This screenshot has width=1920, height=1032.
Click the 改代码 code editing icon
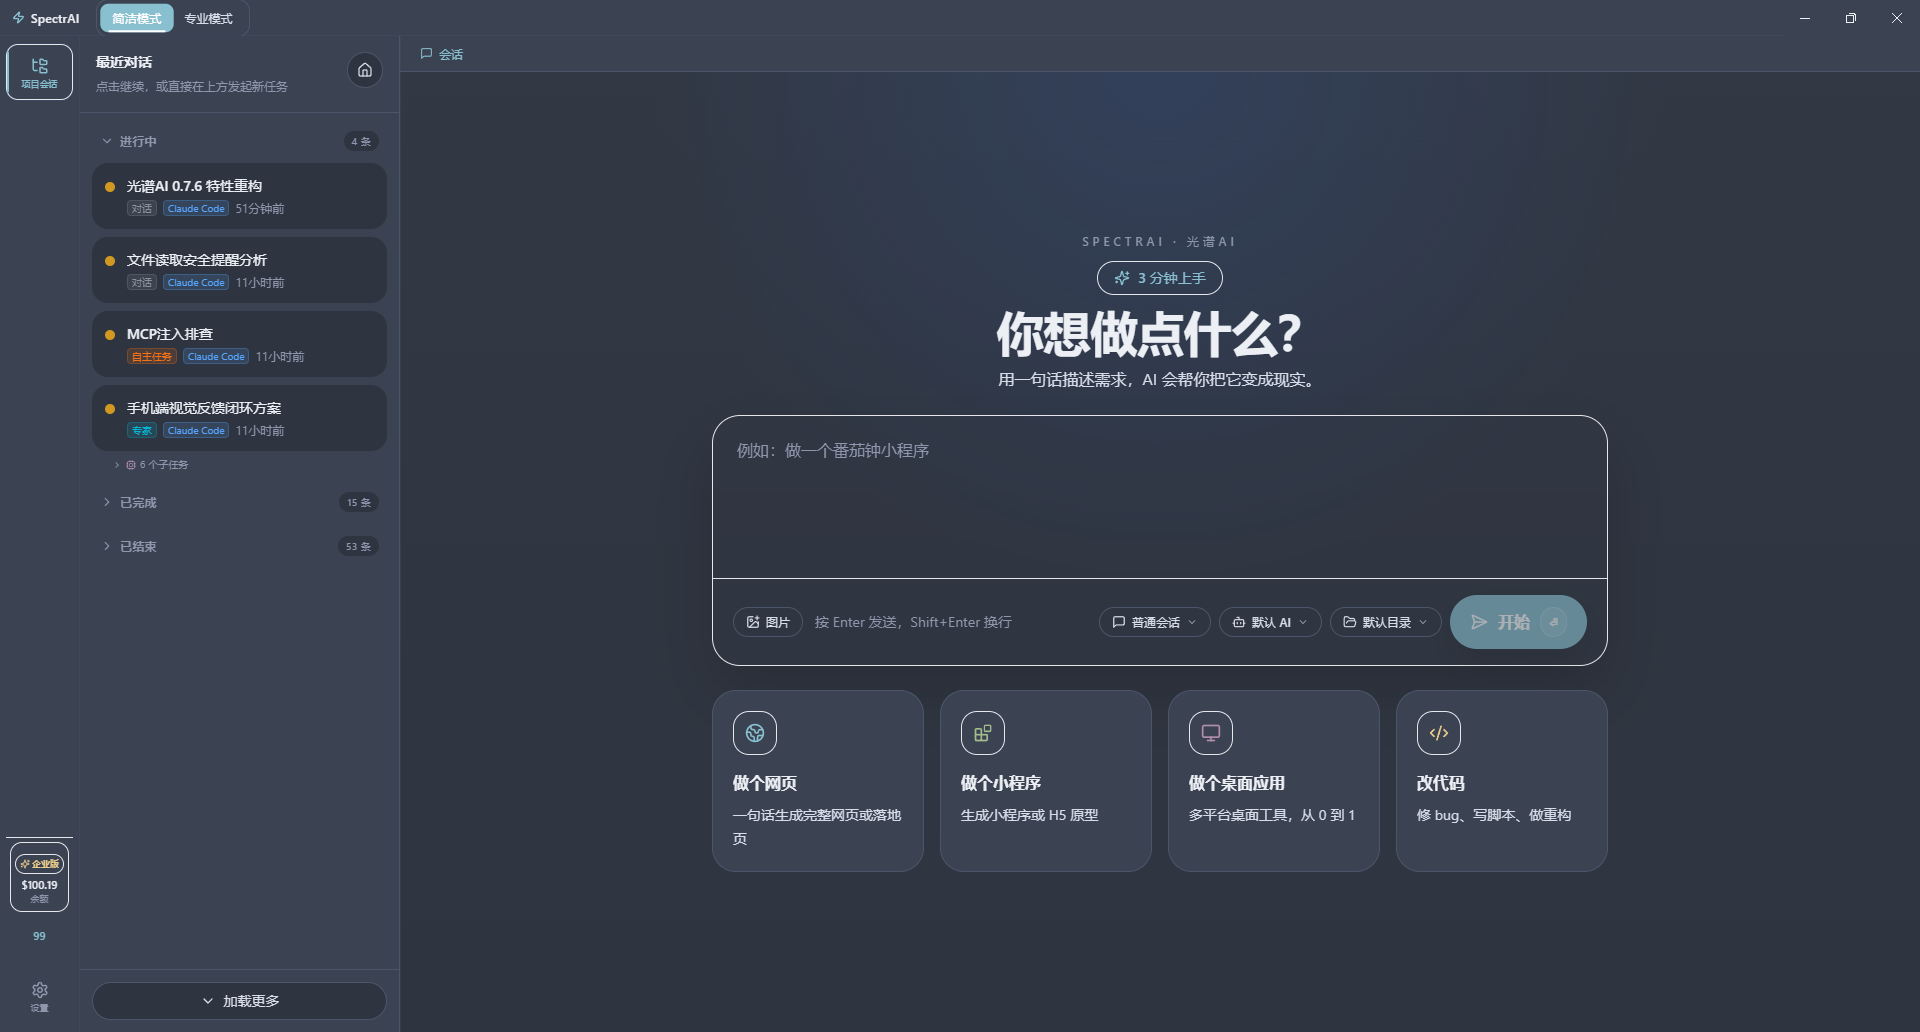pyautogui.click(x=1438, y=732)
